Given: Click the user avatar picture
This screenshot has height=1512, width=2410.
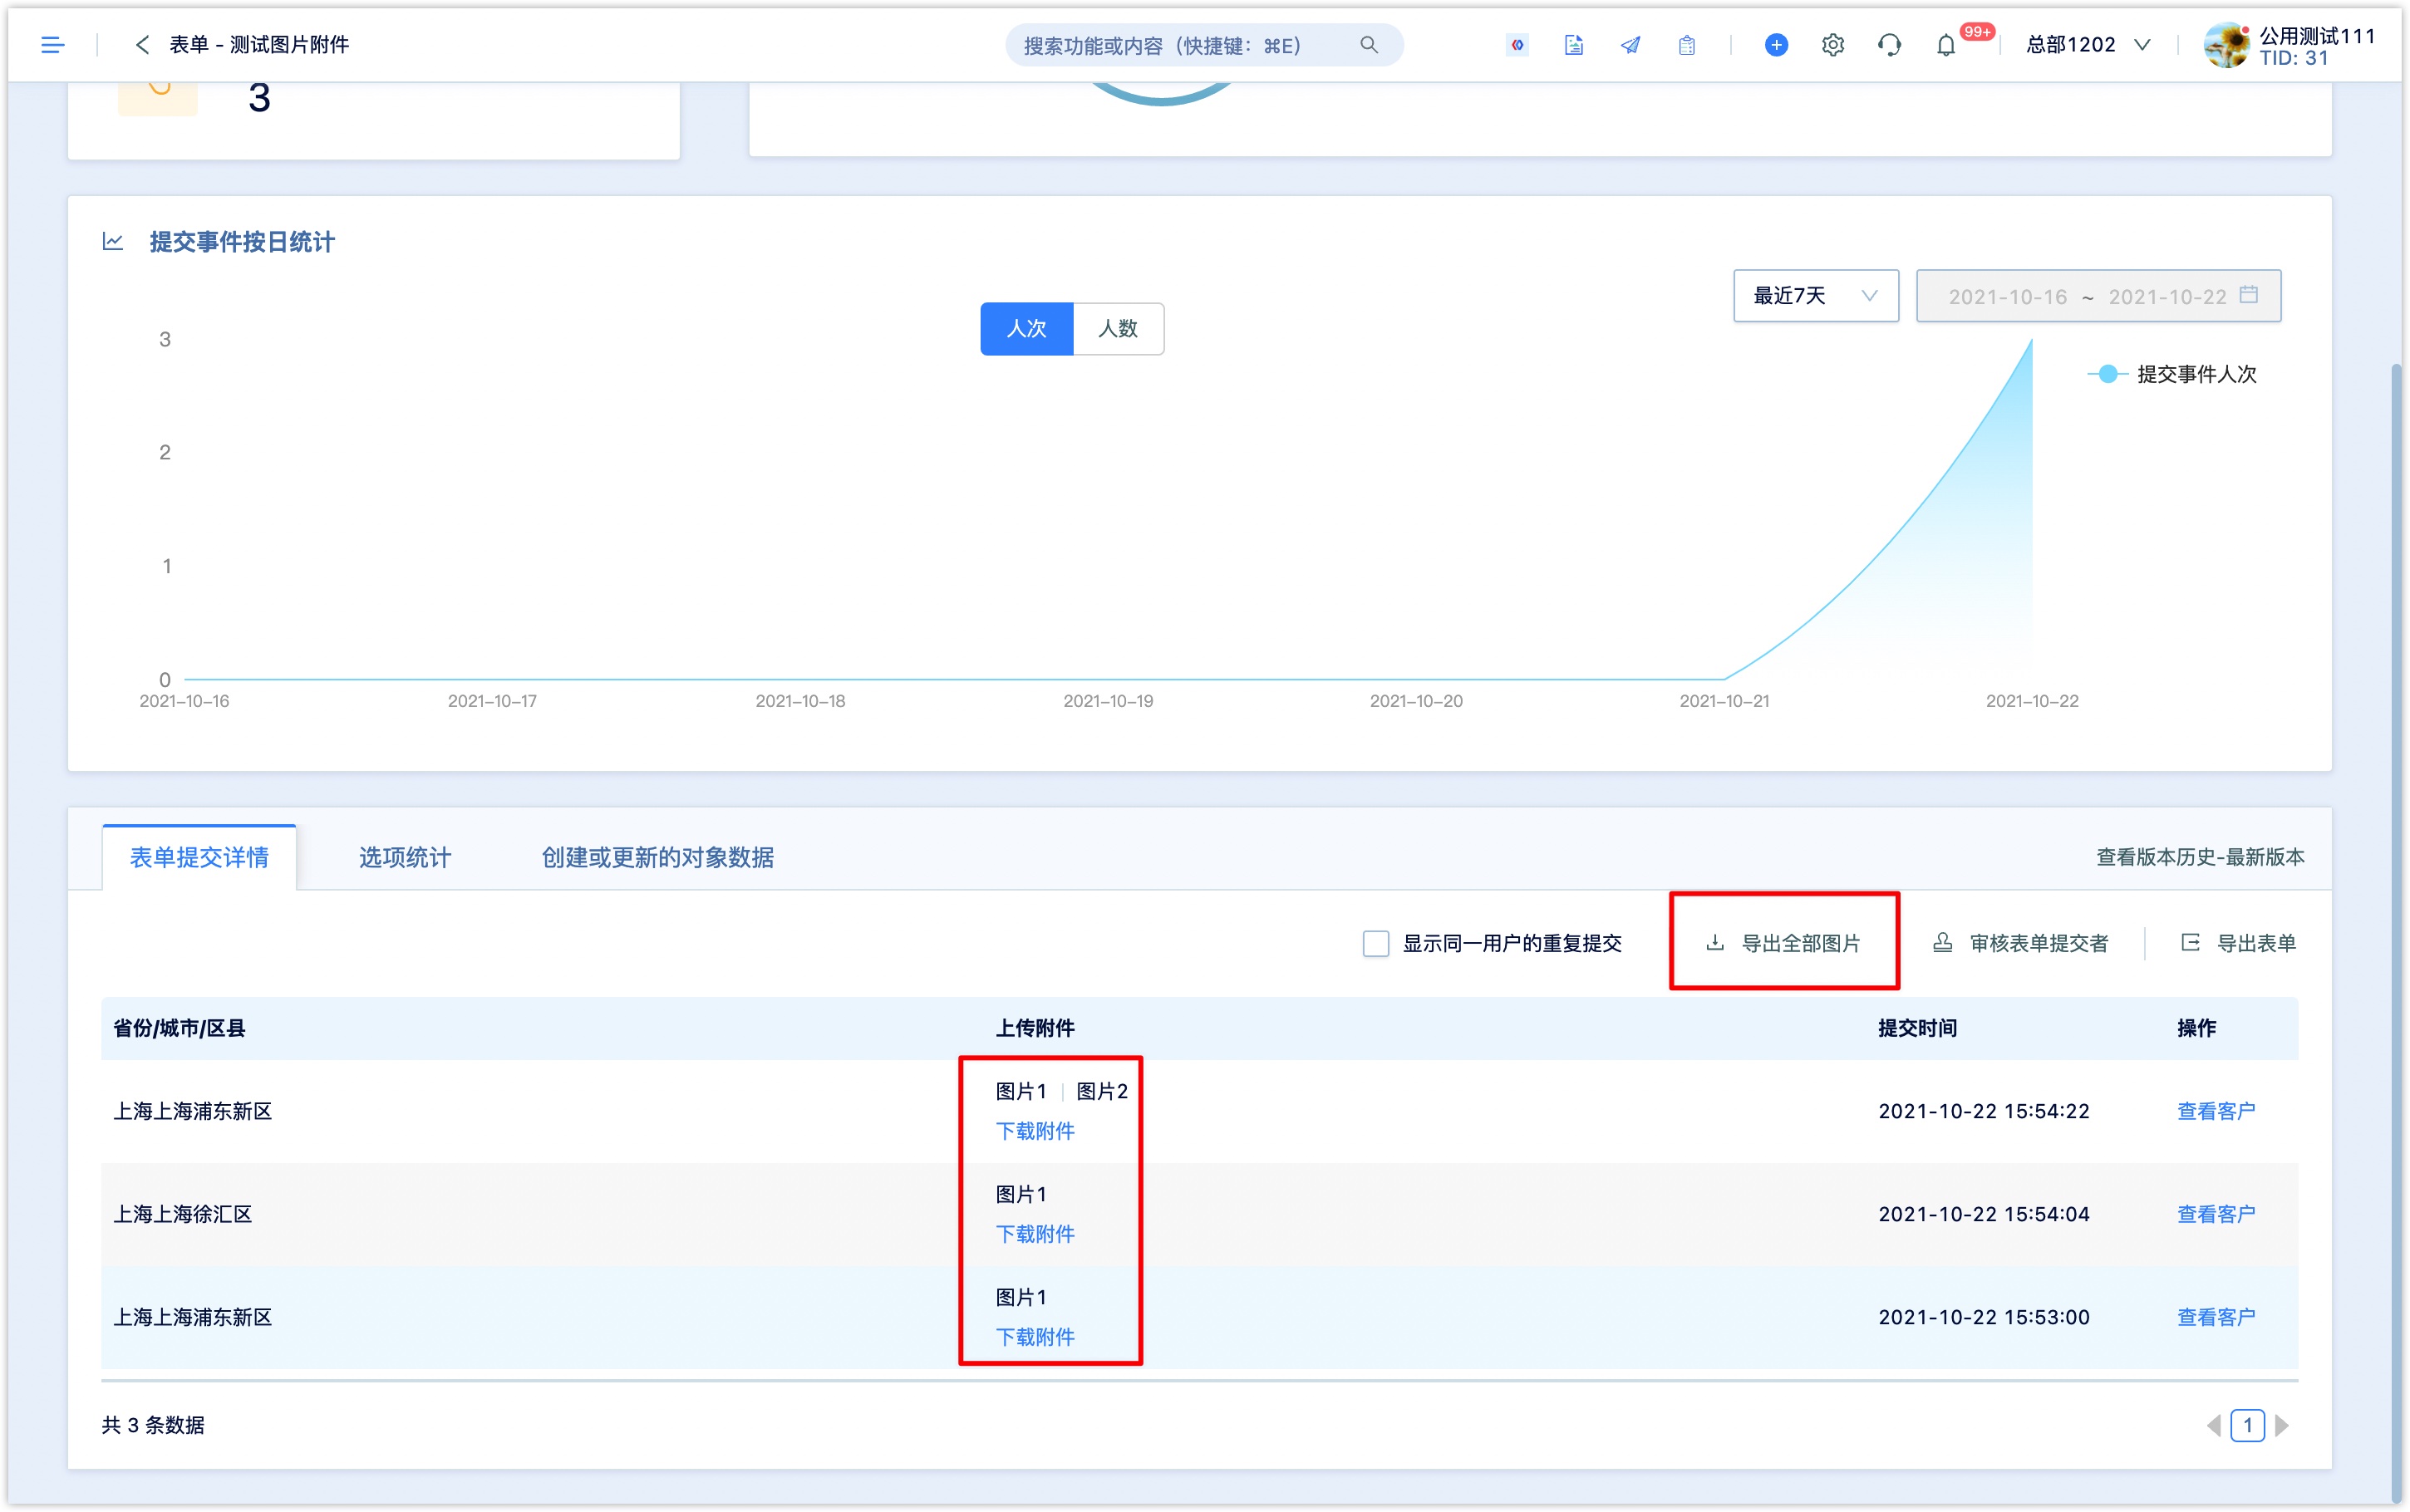Looking at the screenshot, I should (2226, 45).
